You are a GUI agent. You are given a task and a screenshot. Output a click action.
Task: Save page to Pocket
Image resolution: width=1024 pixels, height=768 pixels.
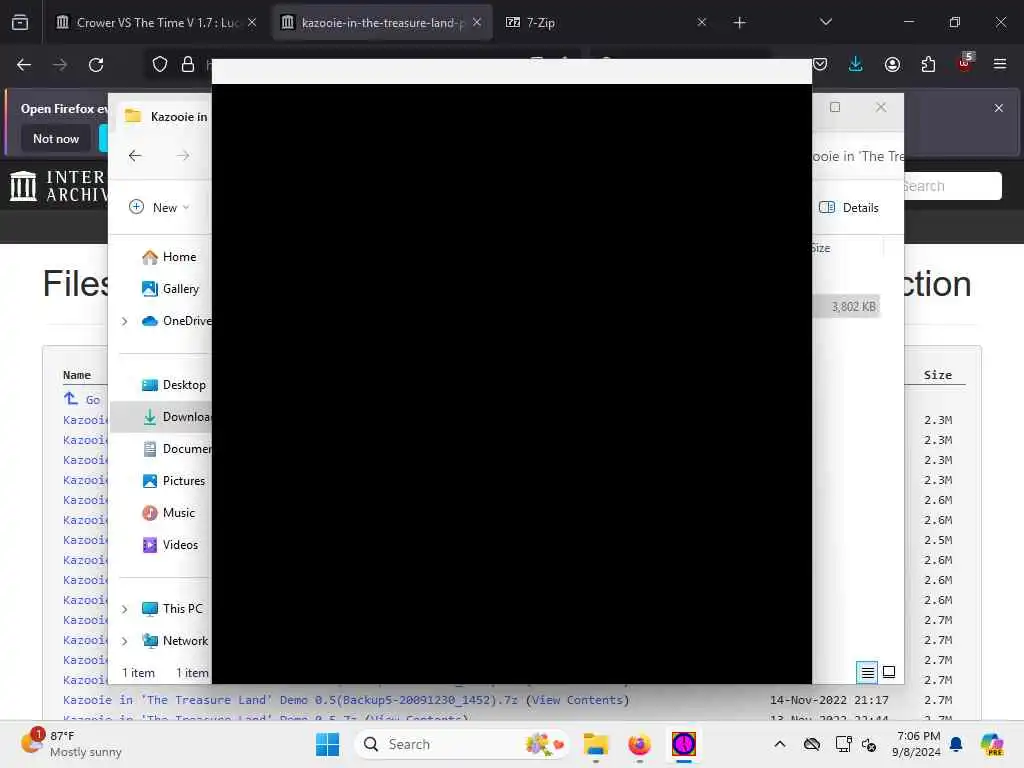[820, 64]
